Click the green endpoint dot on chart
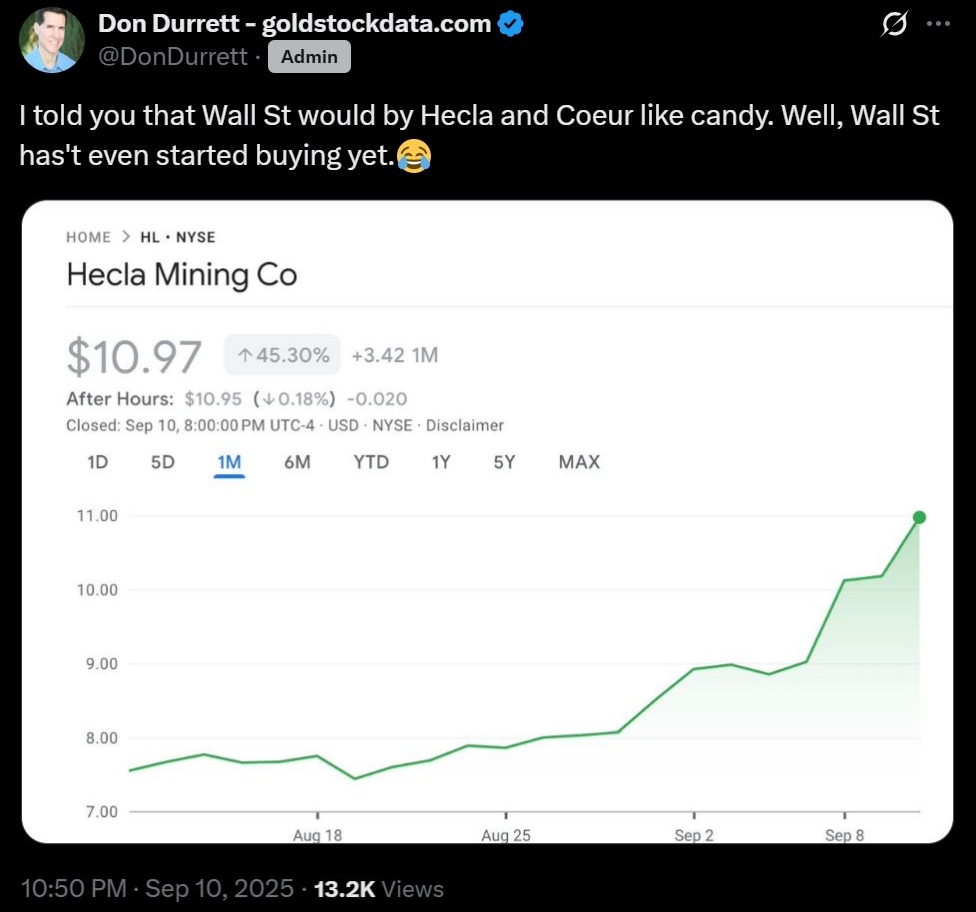The width and height of the screenshot is (976, 912). click(x=919, y=518)
